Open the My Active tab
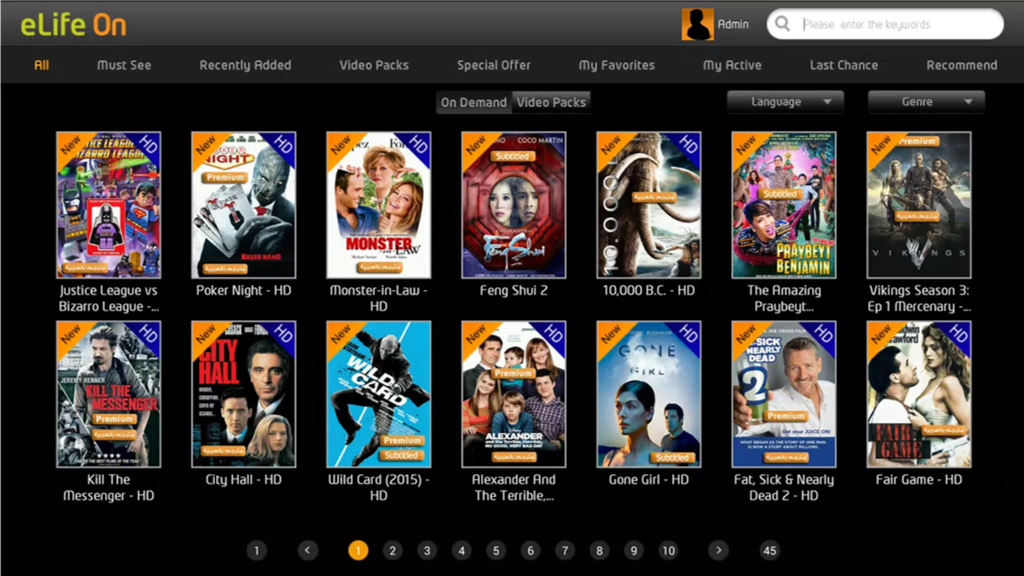The image size is (1024, 576). click(732, 65)
